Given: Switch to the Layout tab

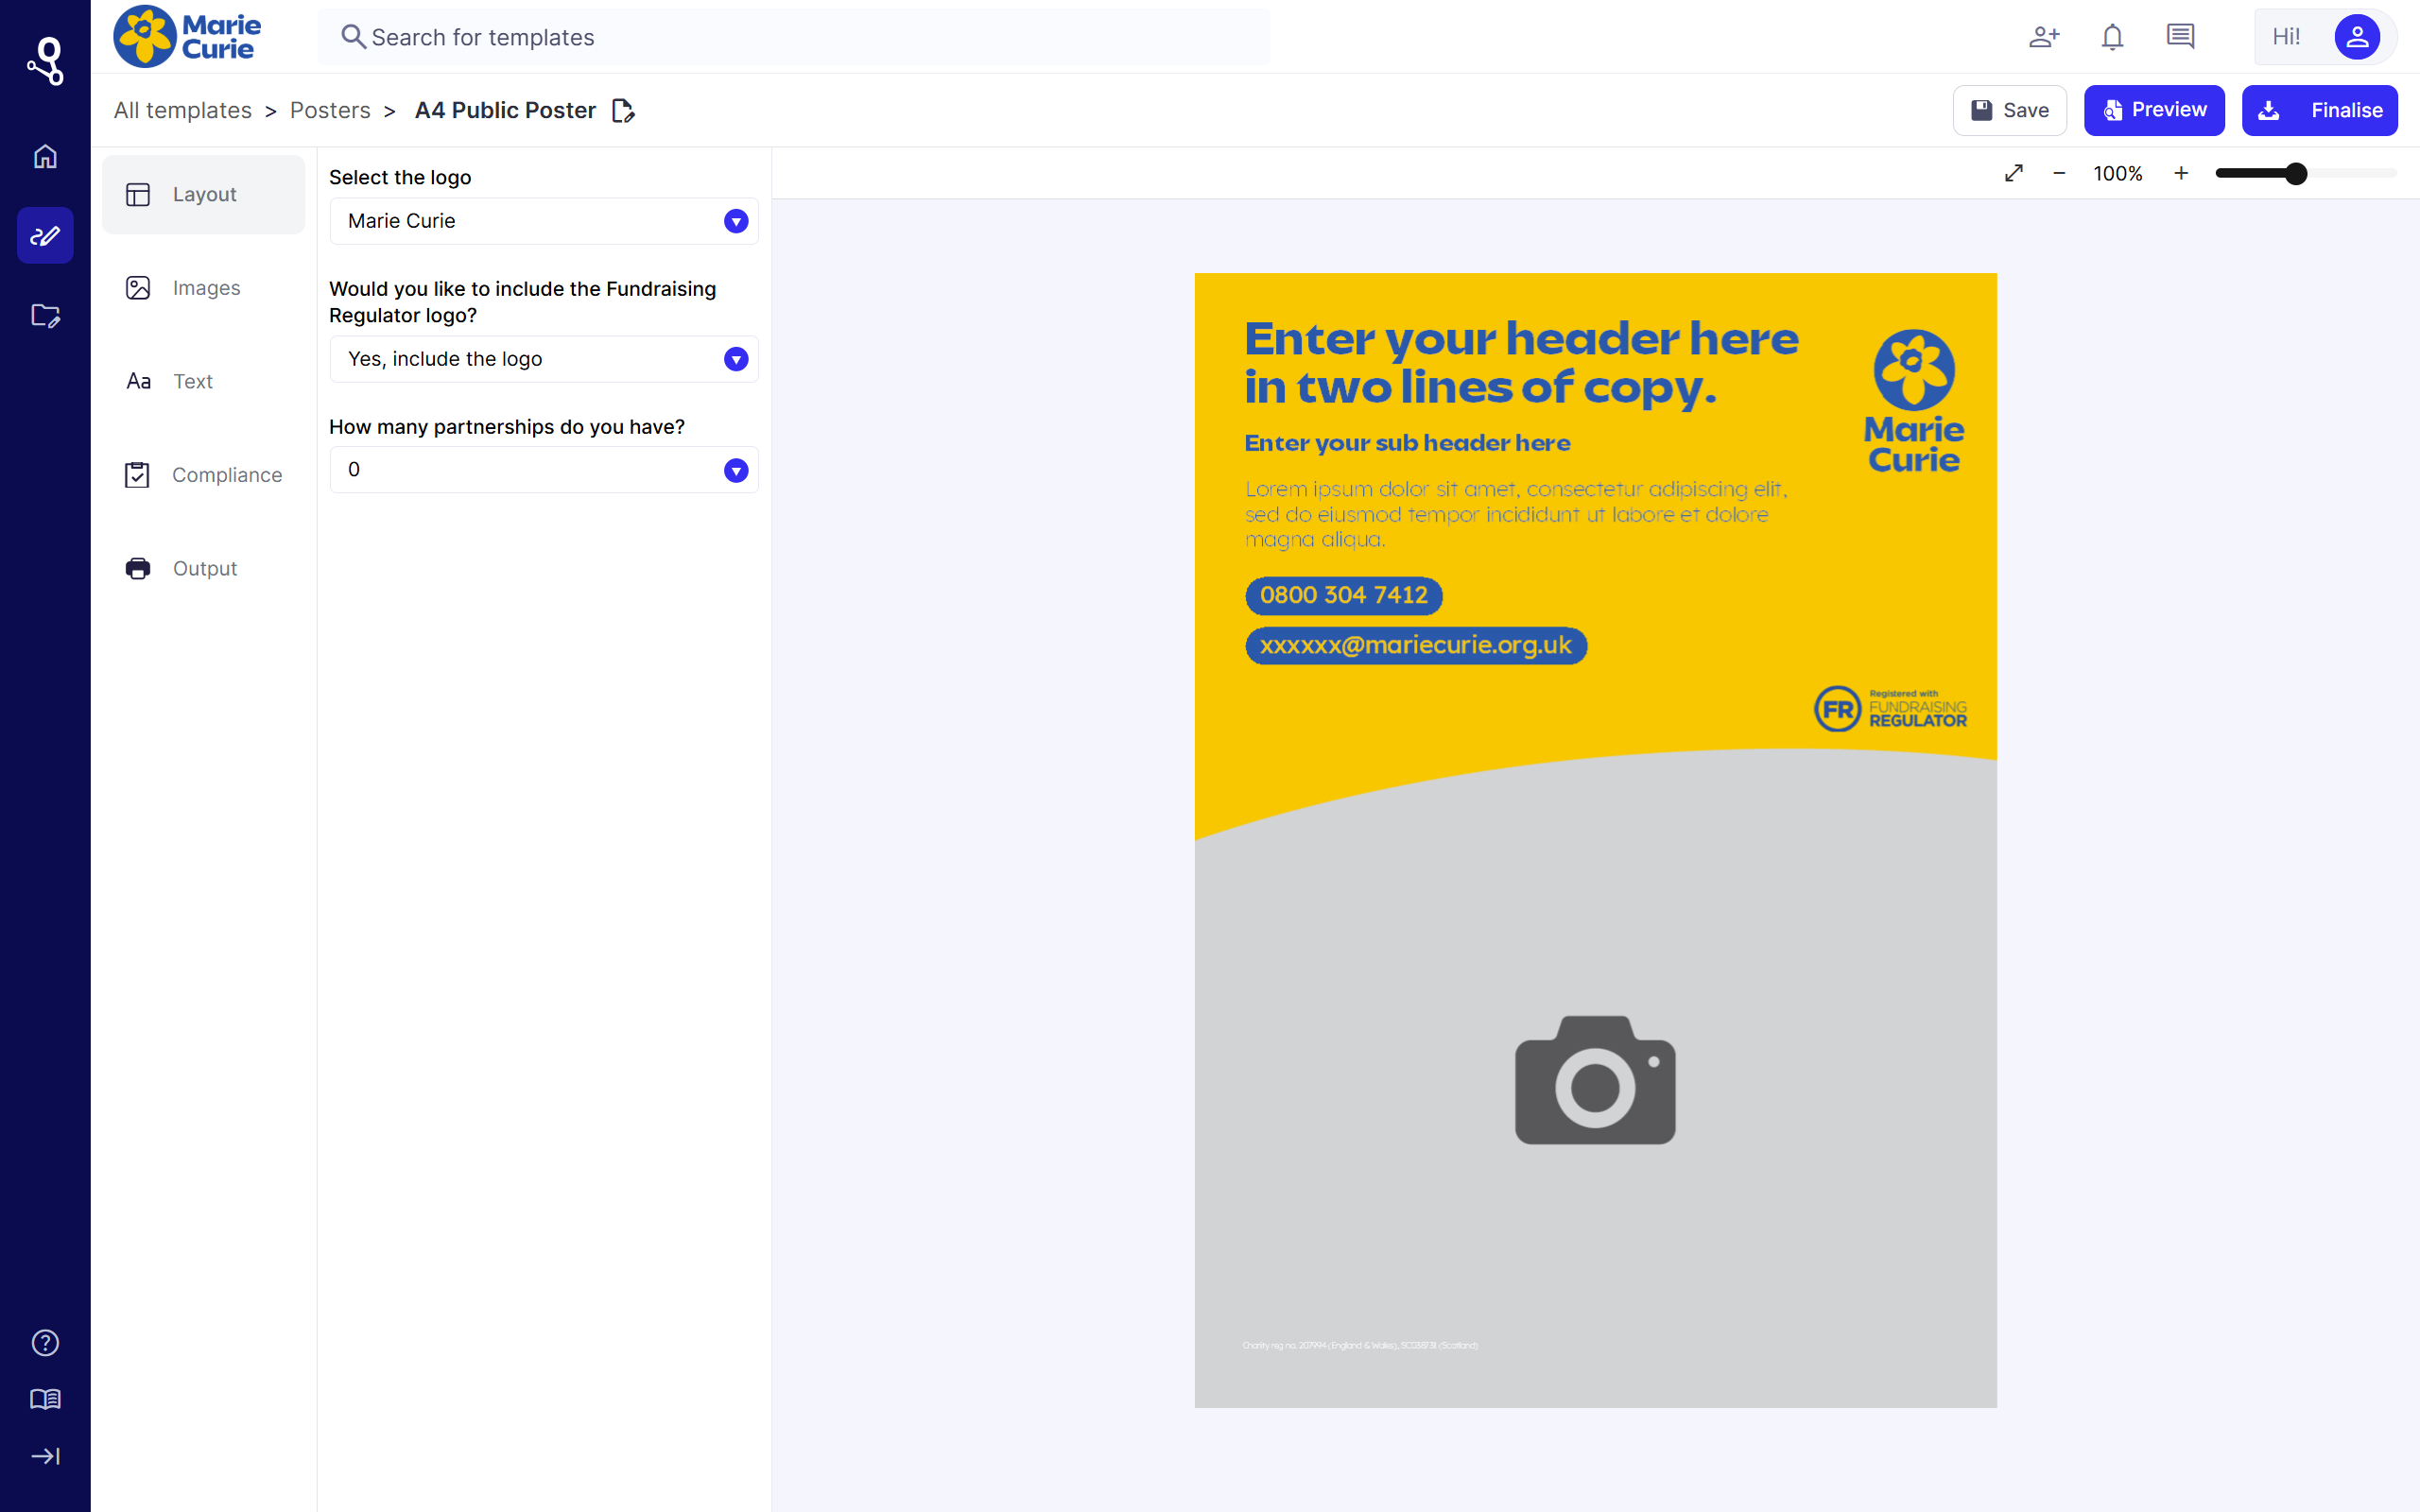Looking at the screenshot, I should coord(203,194).
